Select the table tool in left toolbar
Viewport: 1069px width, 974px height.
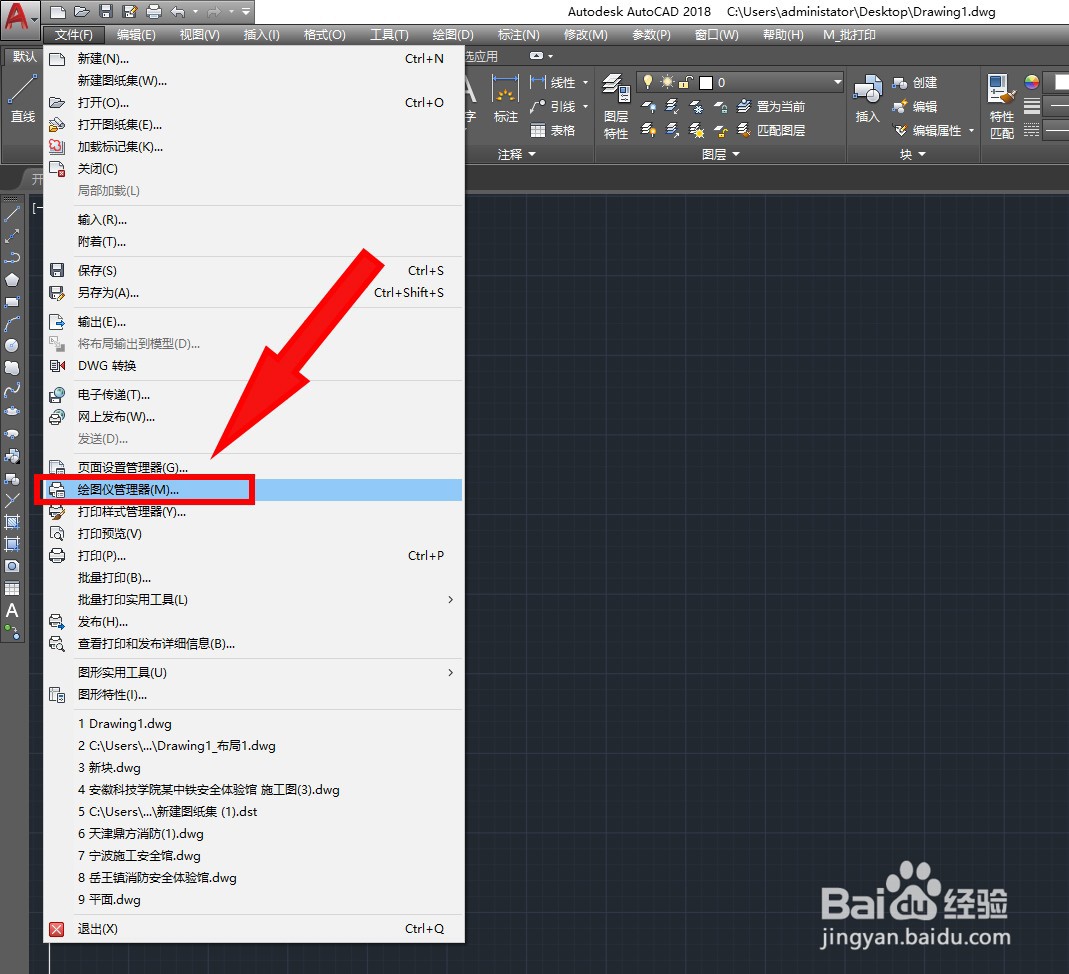pos(12,588)
